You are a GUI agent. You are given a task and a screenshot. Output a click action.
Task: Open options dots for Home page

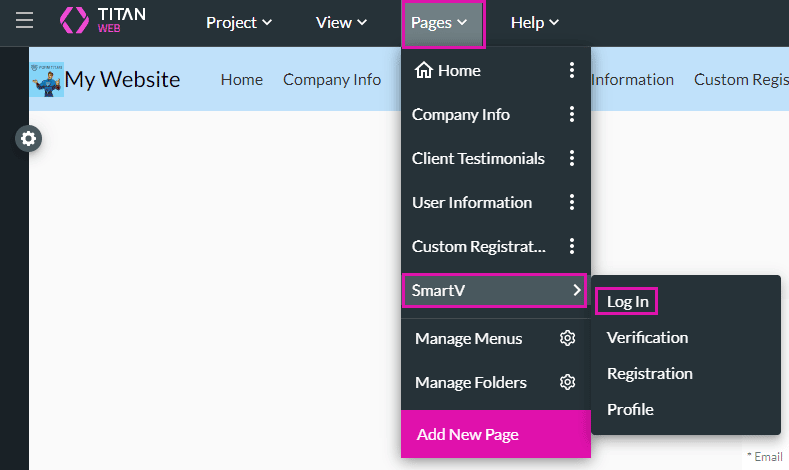click(572, 70)
